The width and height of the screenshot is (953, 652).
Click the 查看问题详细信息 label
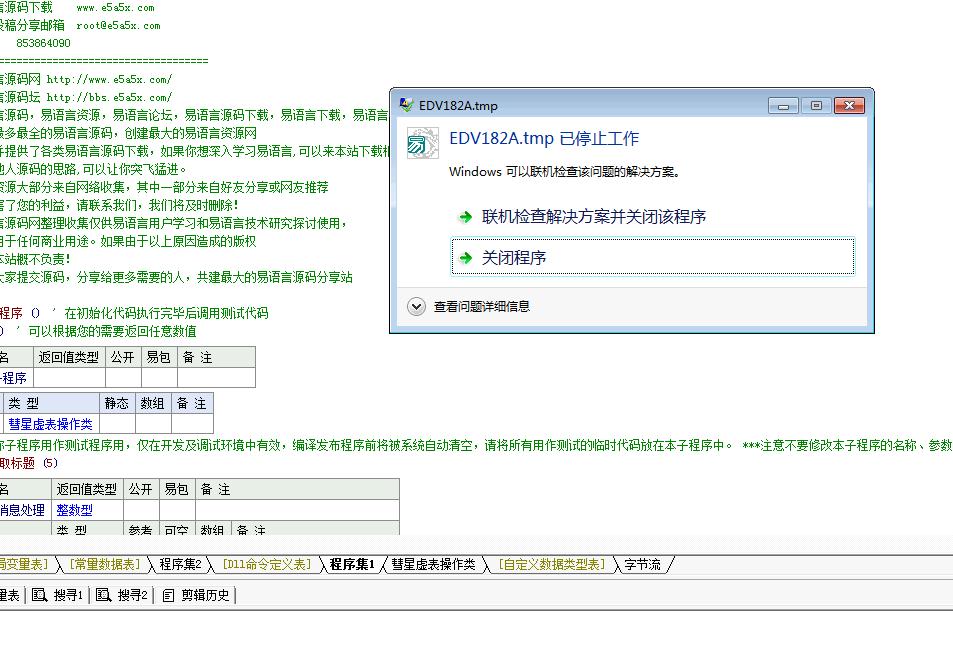click(x=482, y=307)
